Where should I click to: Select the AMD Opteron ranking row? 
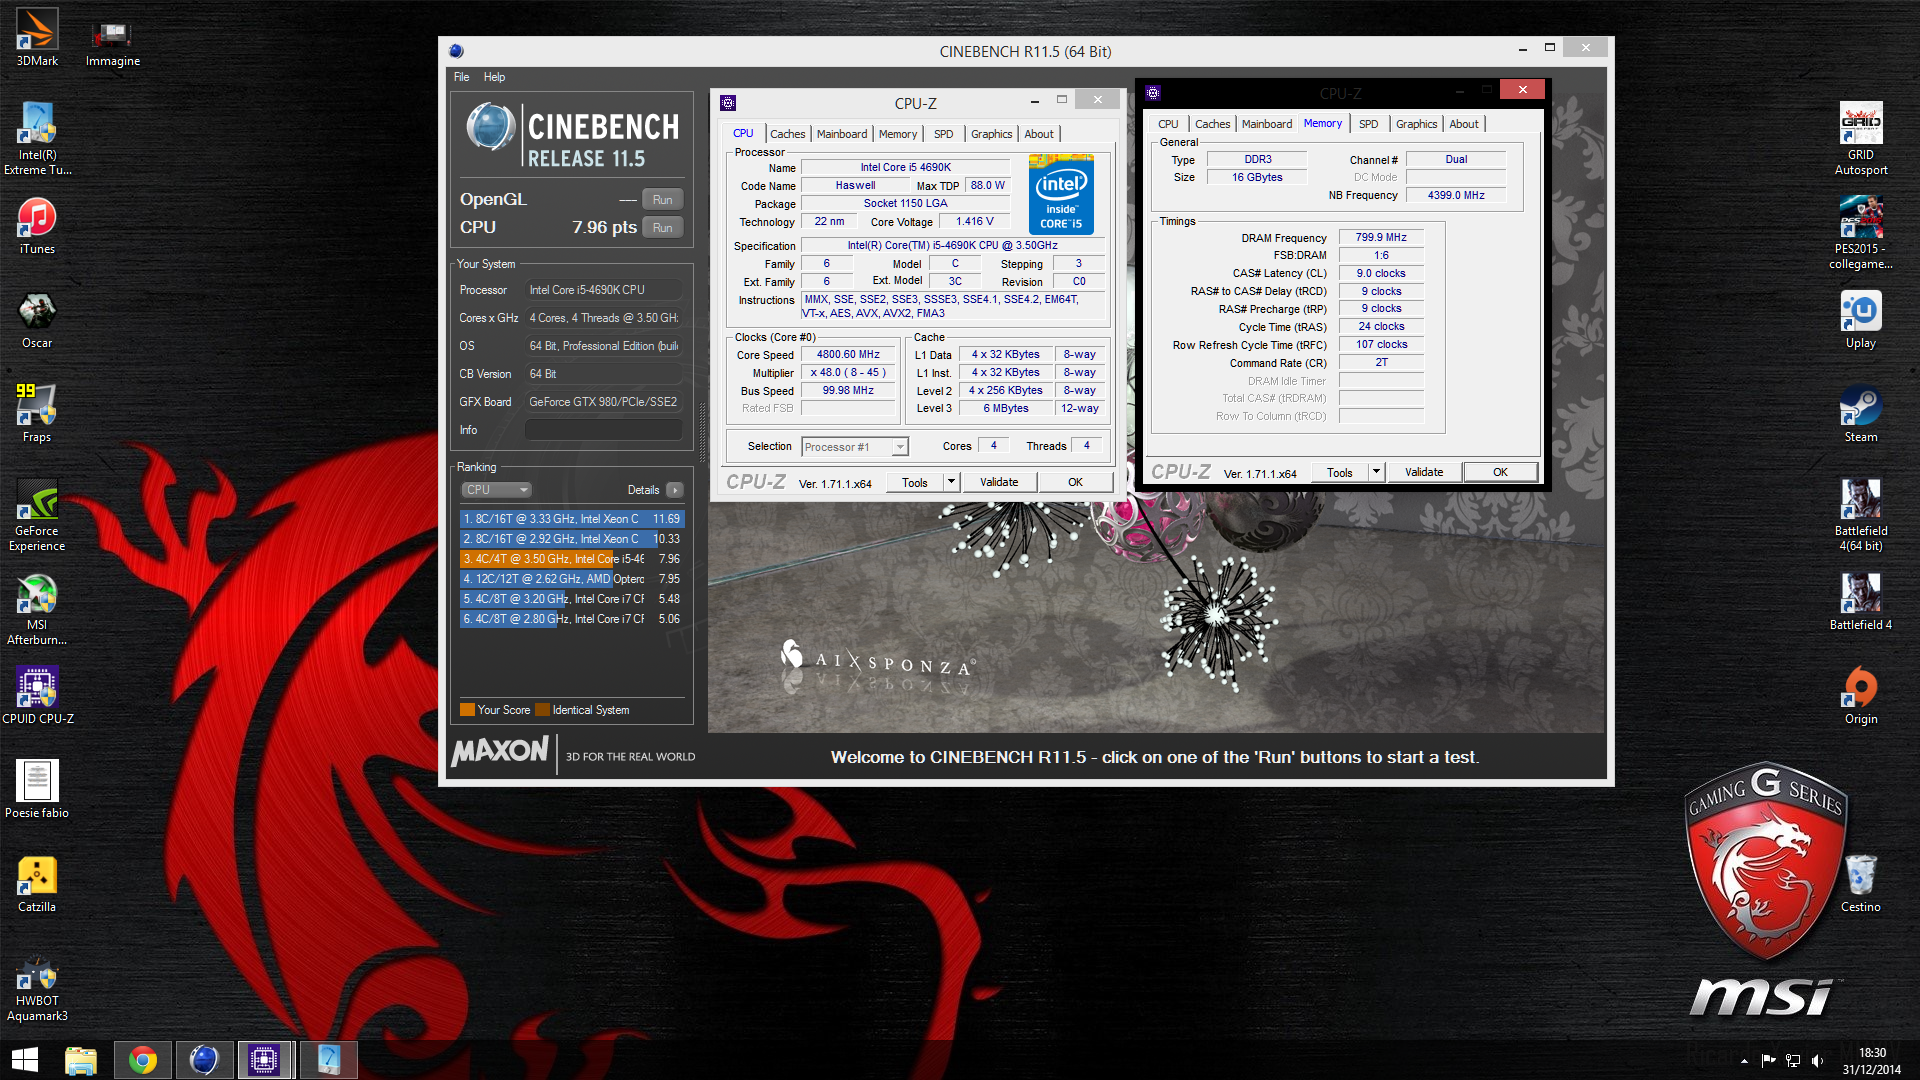(572, 579)
